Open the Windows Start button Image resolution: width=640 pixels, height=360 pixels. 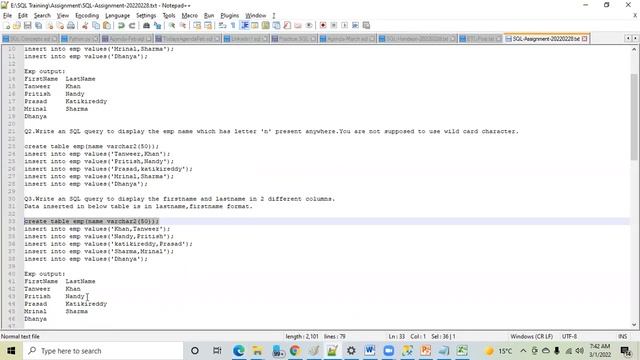tap(11, 351)
